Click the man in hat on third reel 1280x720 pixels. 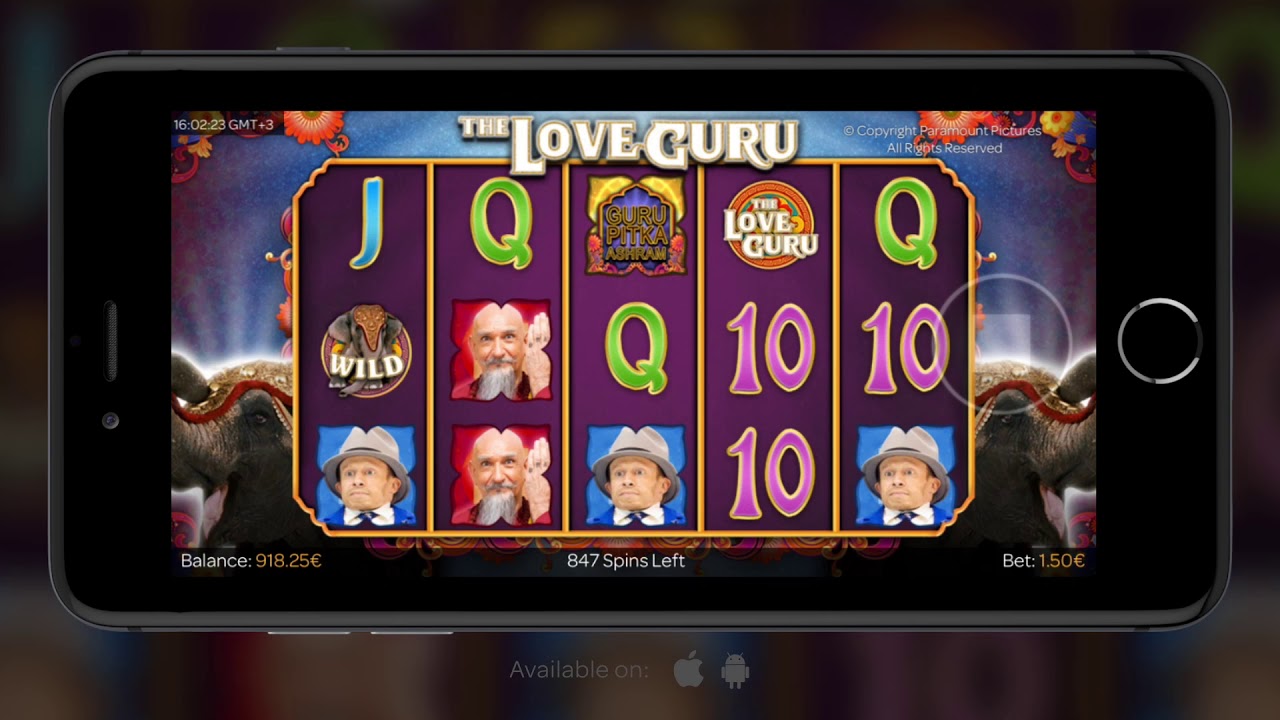[x=636, y=474]
